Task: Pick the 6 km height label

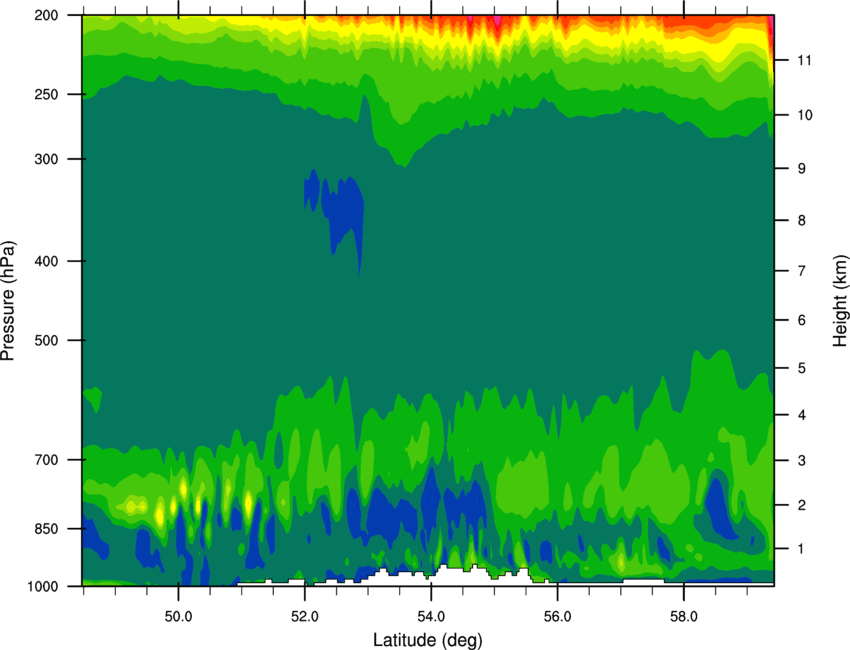Action: pyautogui.click(x=802, y=320)
